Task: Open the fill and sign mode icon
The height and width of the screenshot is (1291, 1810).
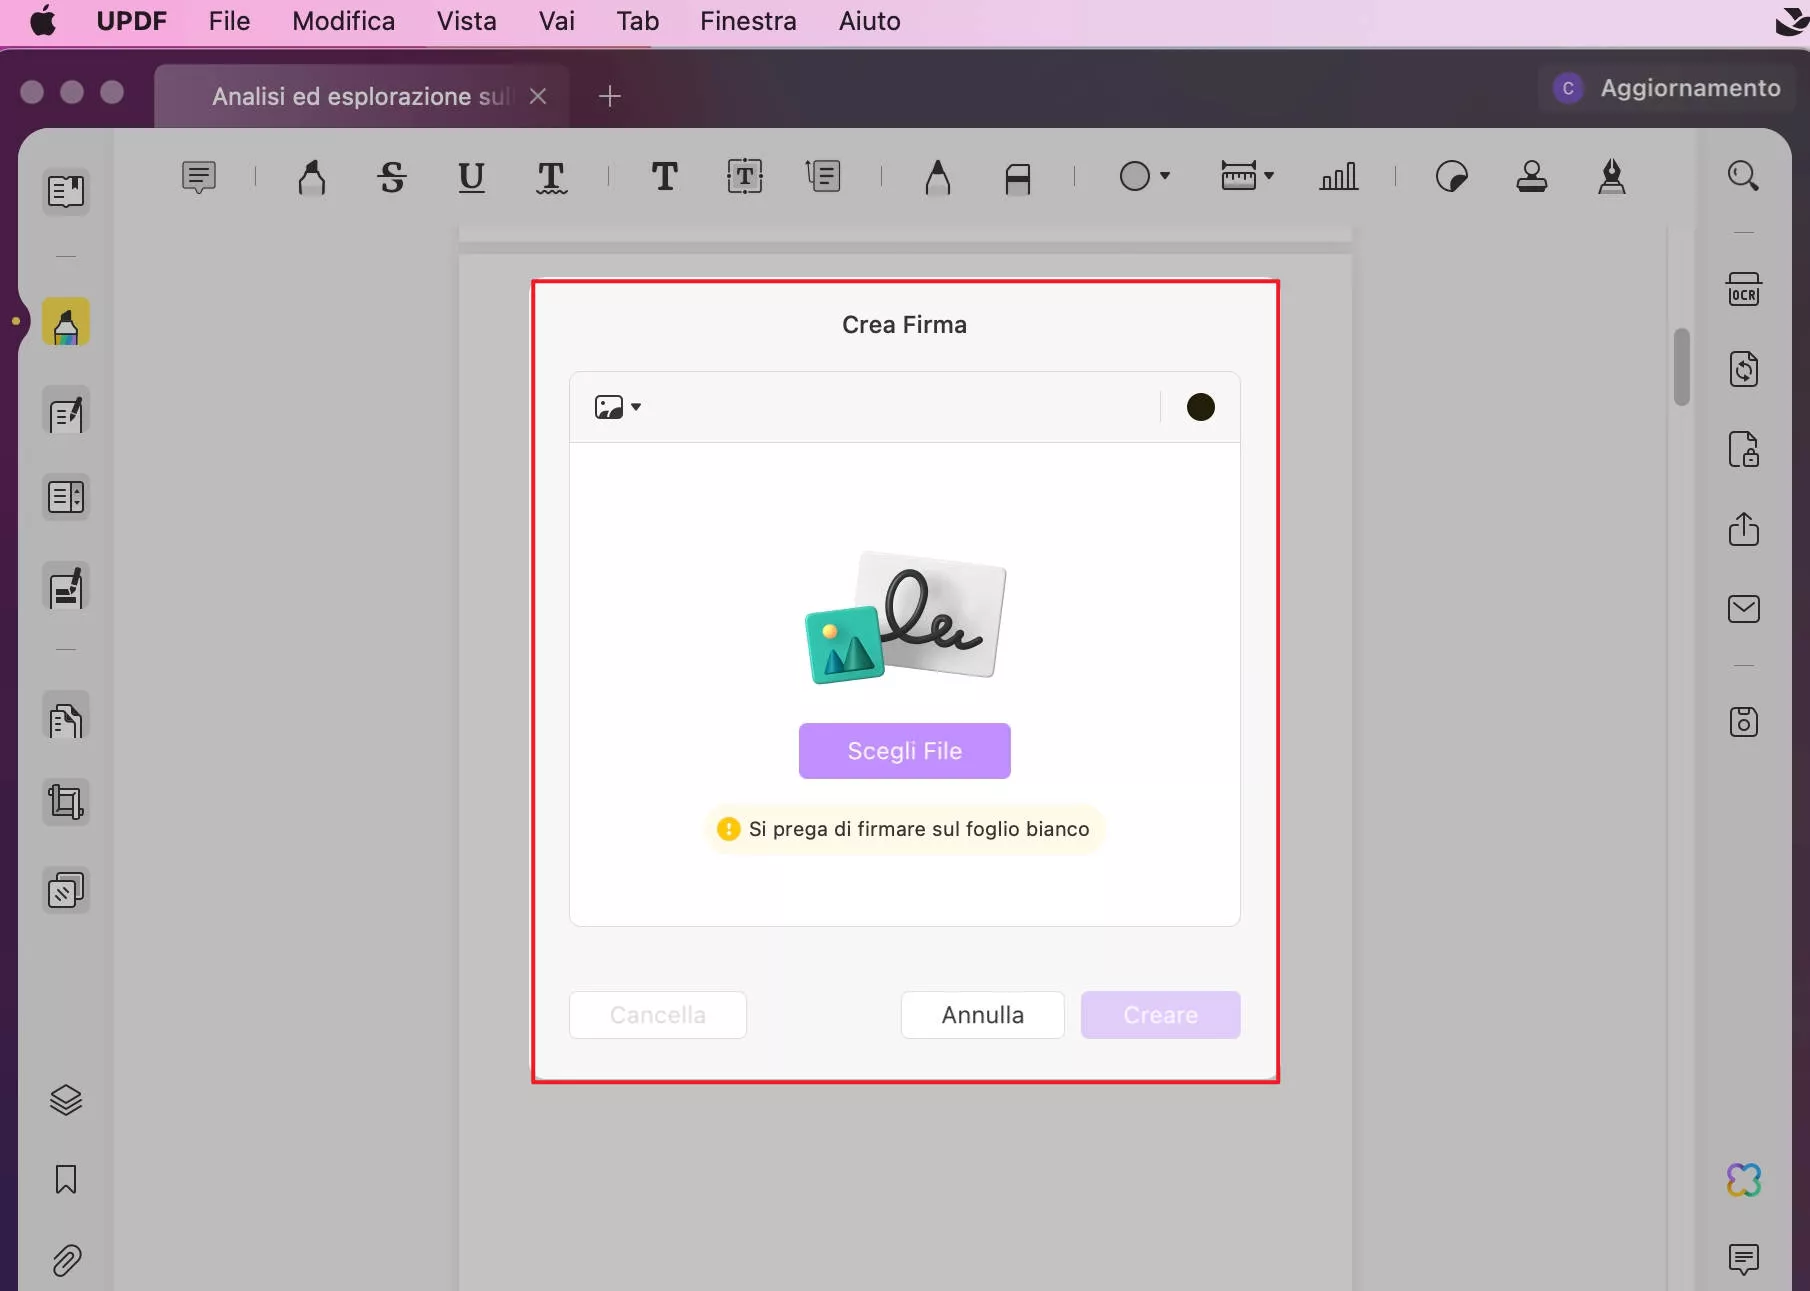Action: pos(66,587)
